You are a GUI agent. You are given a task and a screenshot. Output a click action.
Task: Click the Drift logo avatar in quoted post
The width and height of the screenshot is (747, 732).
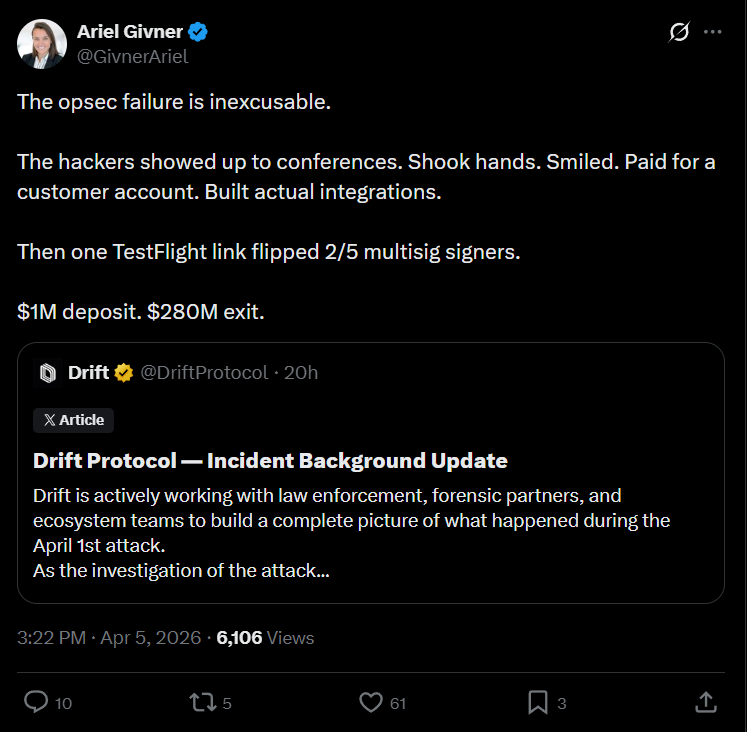point(48,373)
